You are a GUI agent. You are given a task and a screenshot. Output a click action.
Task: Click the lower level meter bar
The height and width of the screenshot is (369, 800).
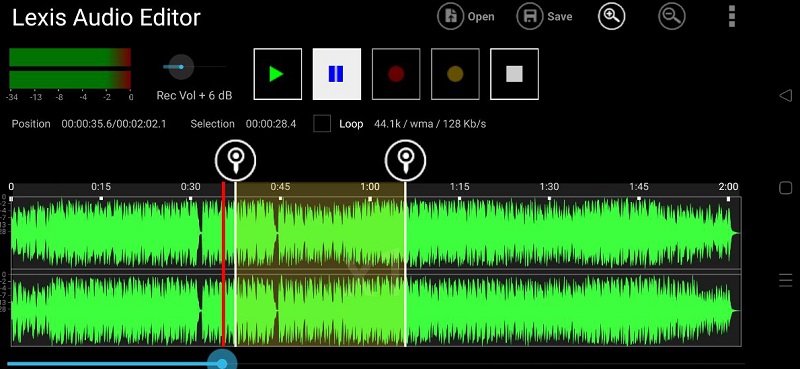point(70,80)
